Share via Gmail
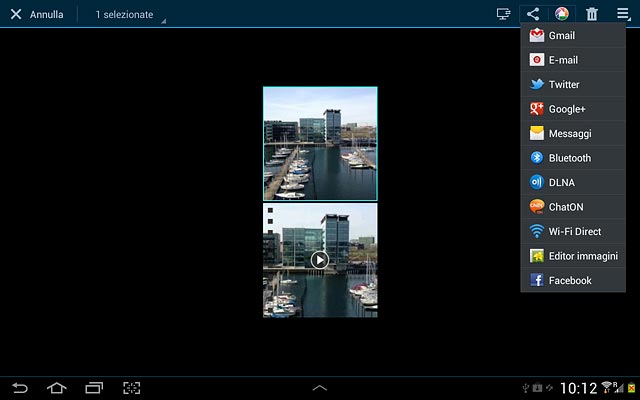This screenshot has height=400, width=640. click(x=573, y=36)
